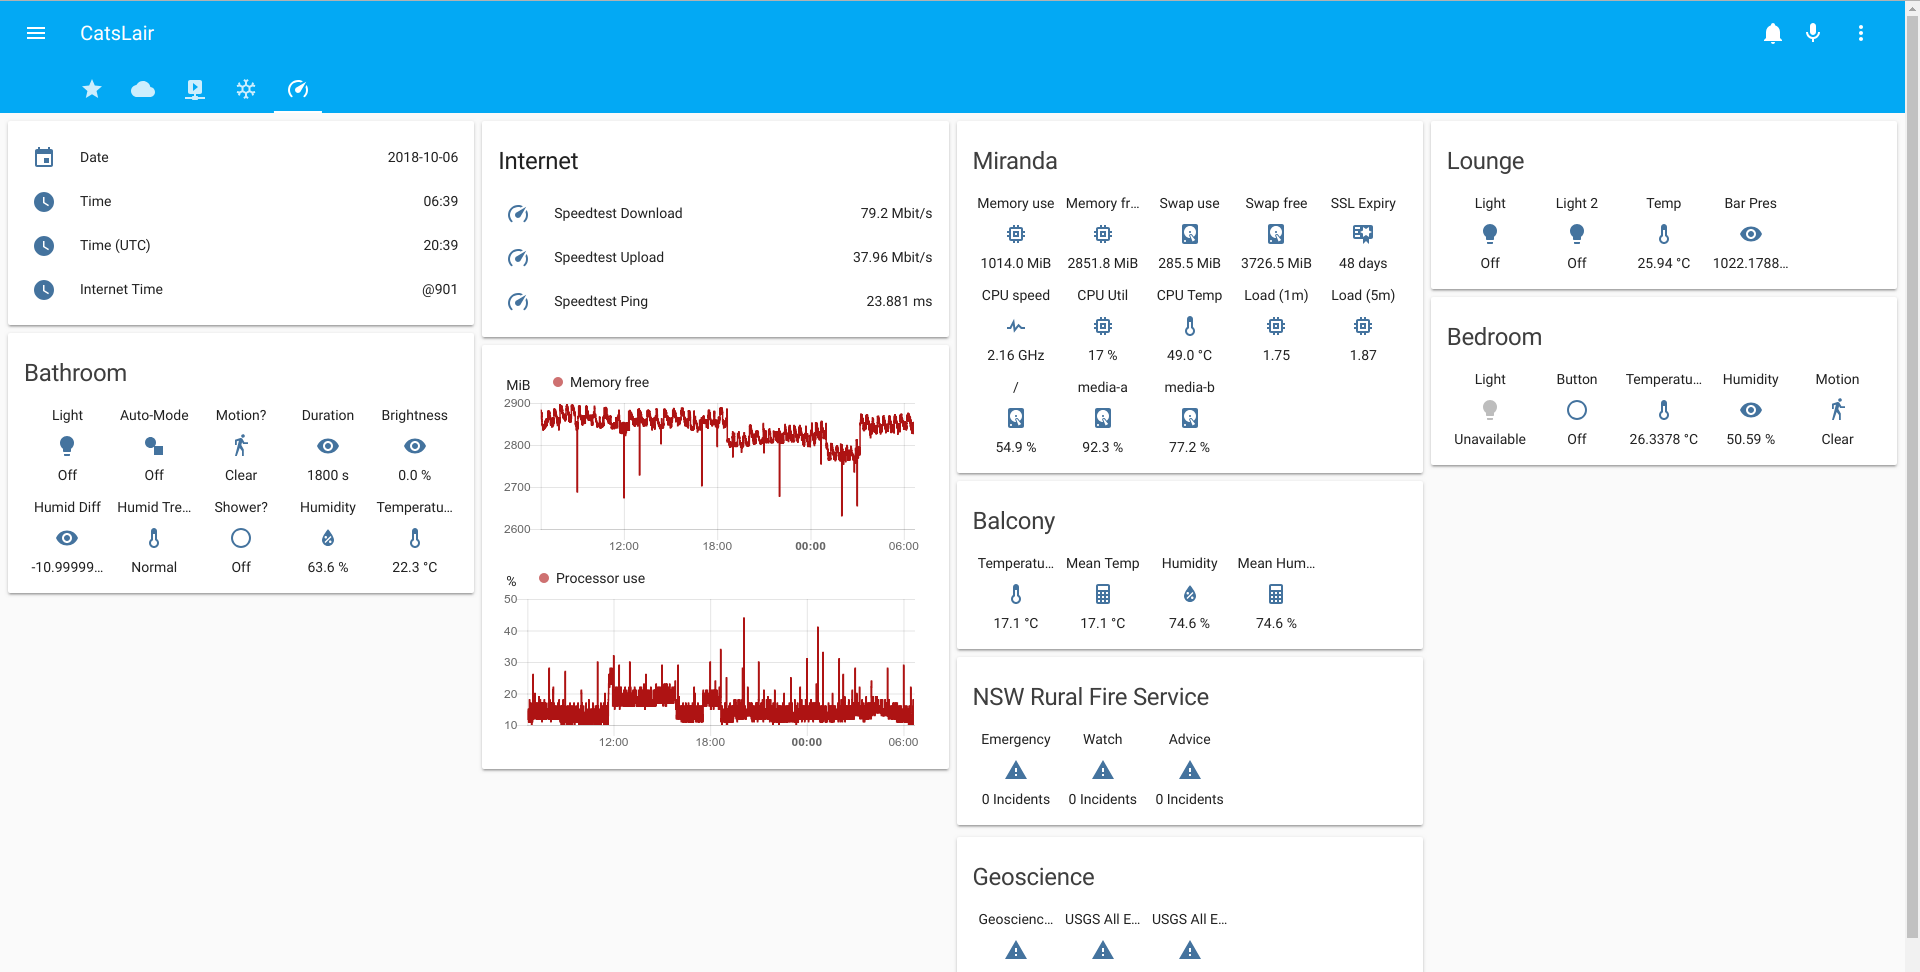The width and height of the screenshot is (1920, 972).
Task: Open SSL Expiry certificate icon
Action: click(1363, 234)
